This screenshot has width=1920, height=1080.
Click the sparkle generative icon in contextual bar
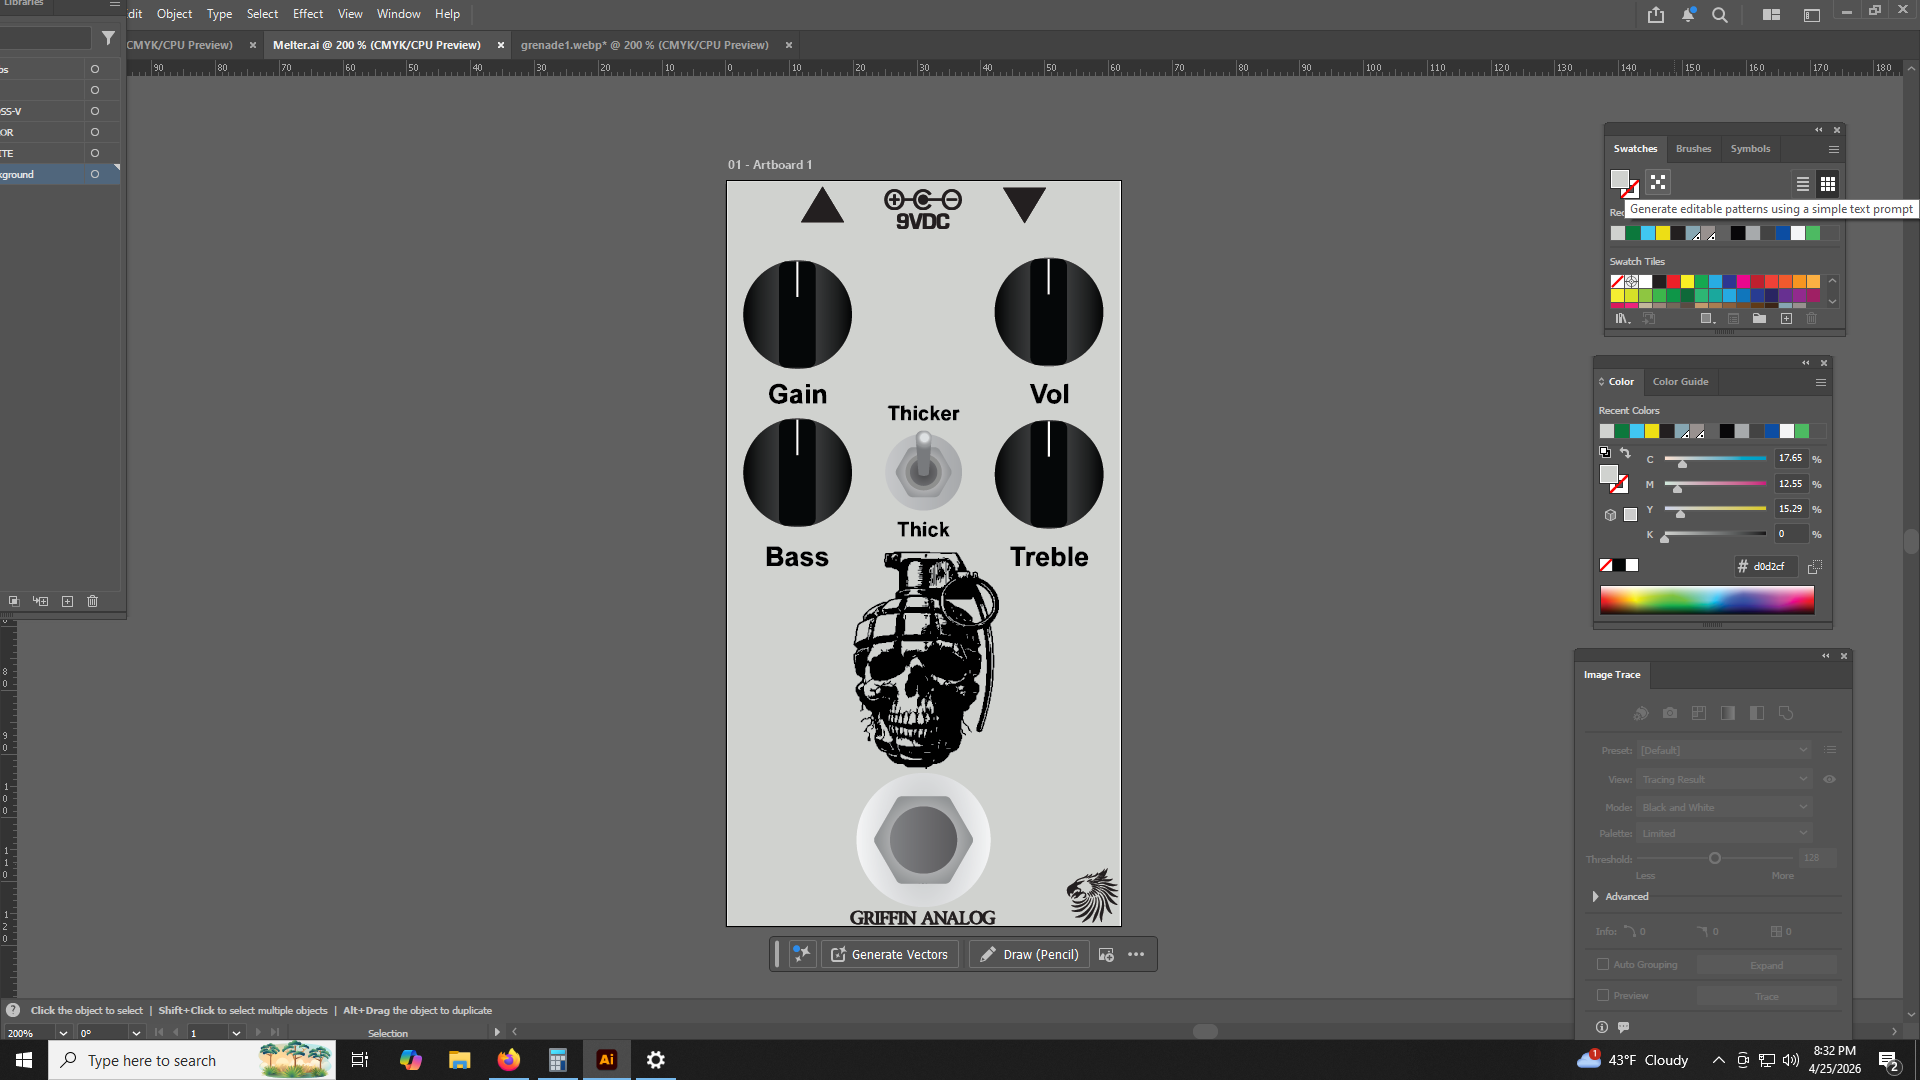[802, 954]
